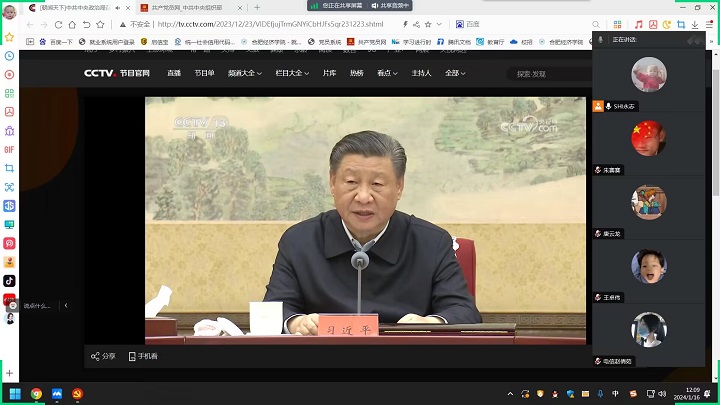Open the colorful apps grid icon
Viewport: 720px width, 405px height.
[618, 24]
